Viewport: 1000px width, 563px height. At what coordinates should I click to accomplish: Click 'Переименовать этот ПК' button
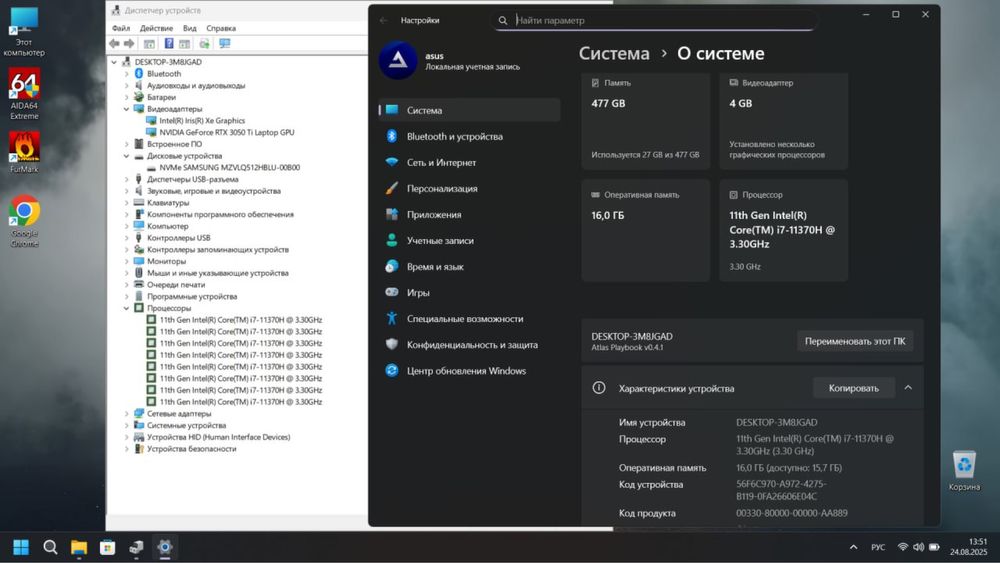(x=855, y=341)
